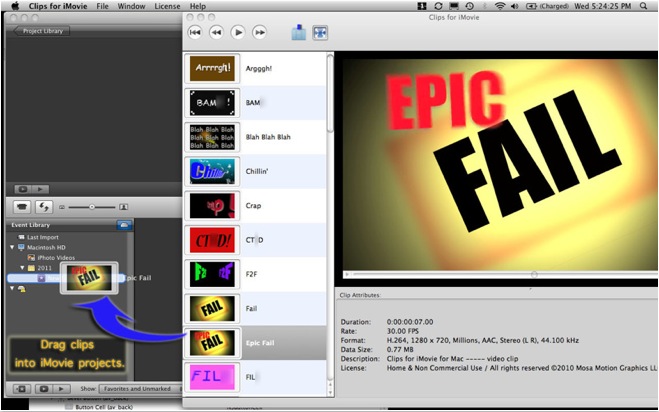Image resolution: width=659 pixels, height=412 pixels.
Task: Click the blue bottle toolbar icon
Action: point(298,32)
